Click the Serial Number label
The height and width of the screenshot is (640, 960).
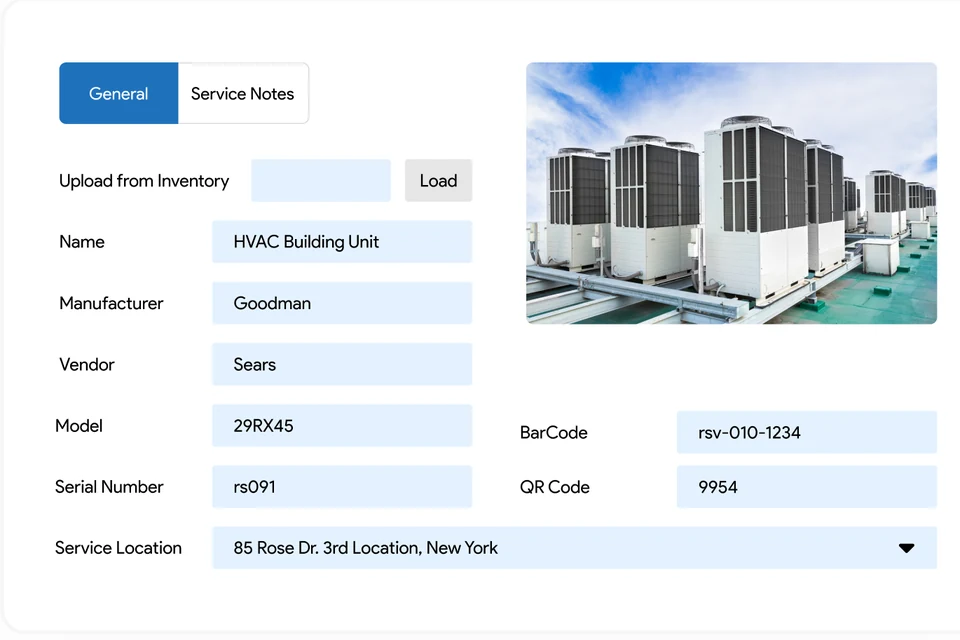point(110,487)
